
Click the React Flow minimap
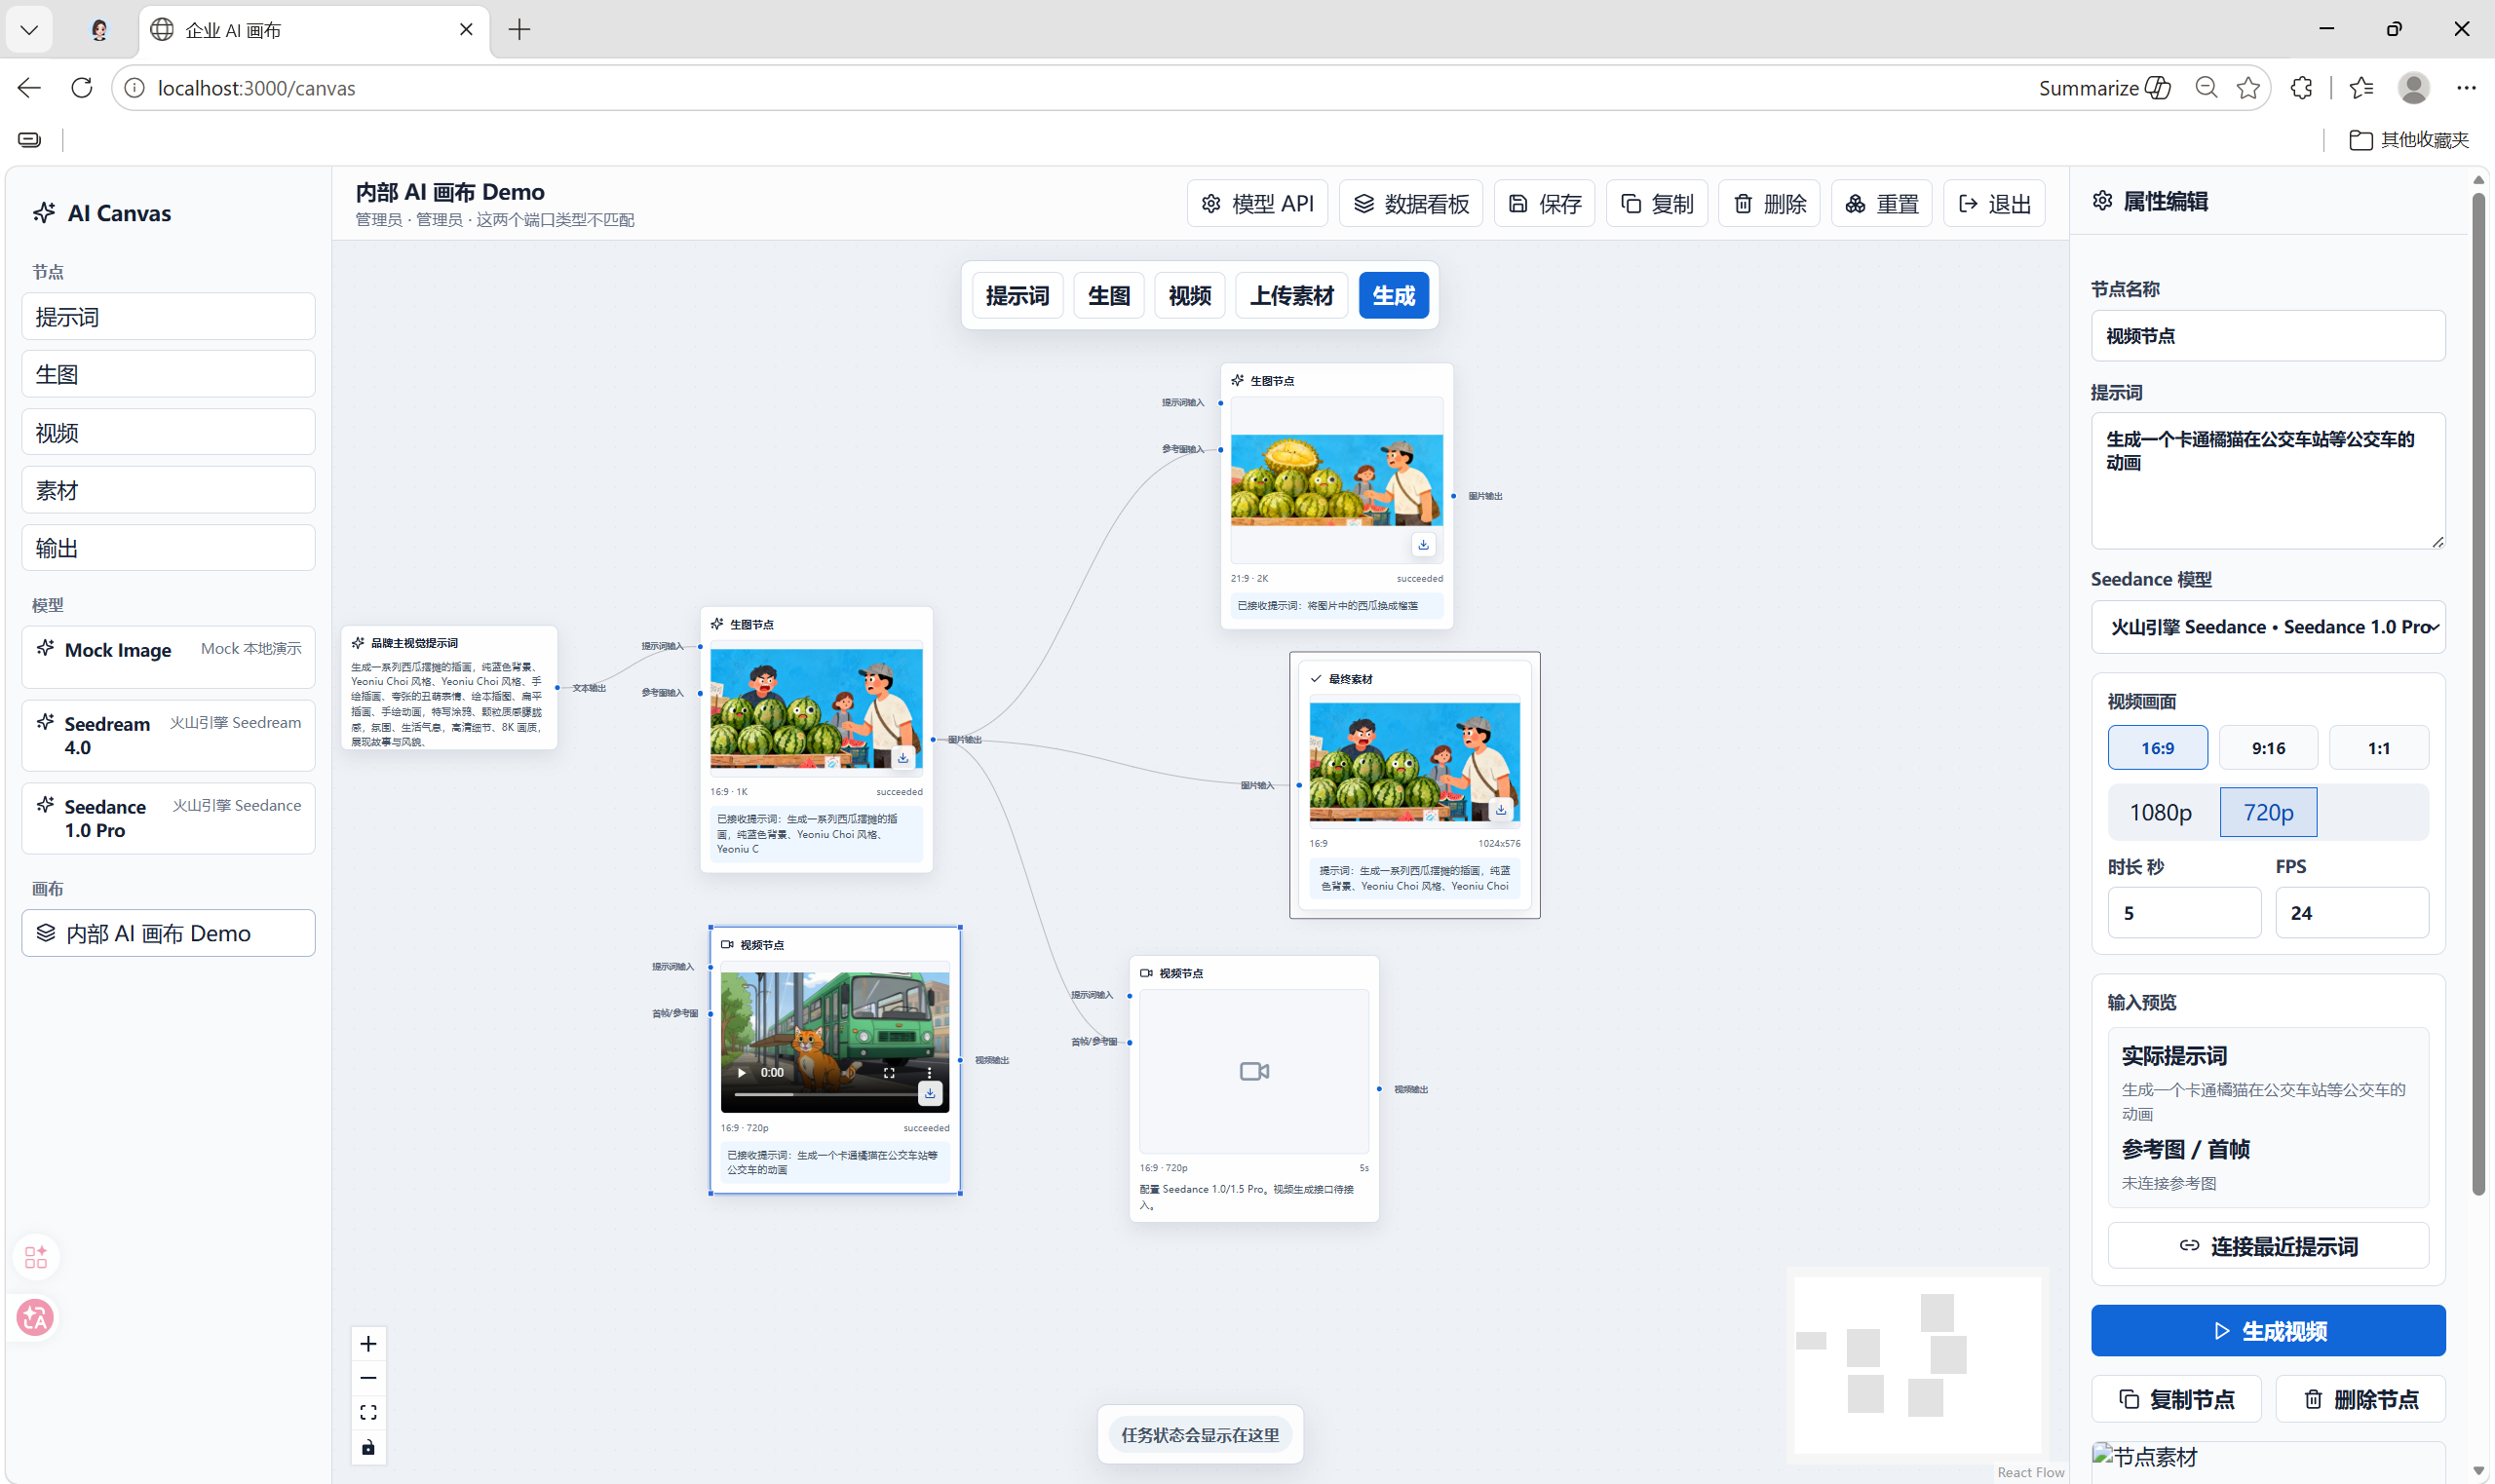pos(1917,1364)
